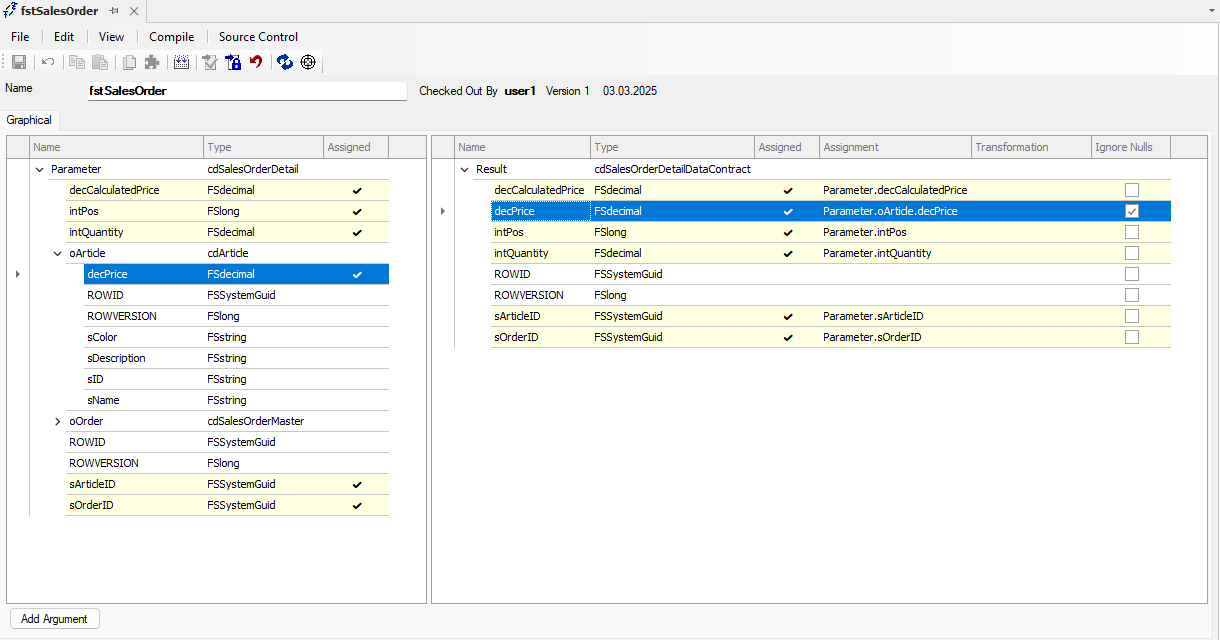Screen dimensions: 1220x640
Task: Select the Parameter.sArticleID assignment cell
Action: 895,316
